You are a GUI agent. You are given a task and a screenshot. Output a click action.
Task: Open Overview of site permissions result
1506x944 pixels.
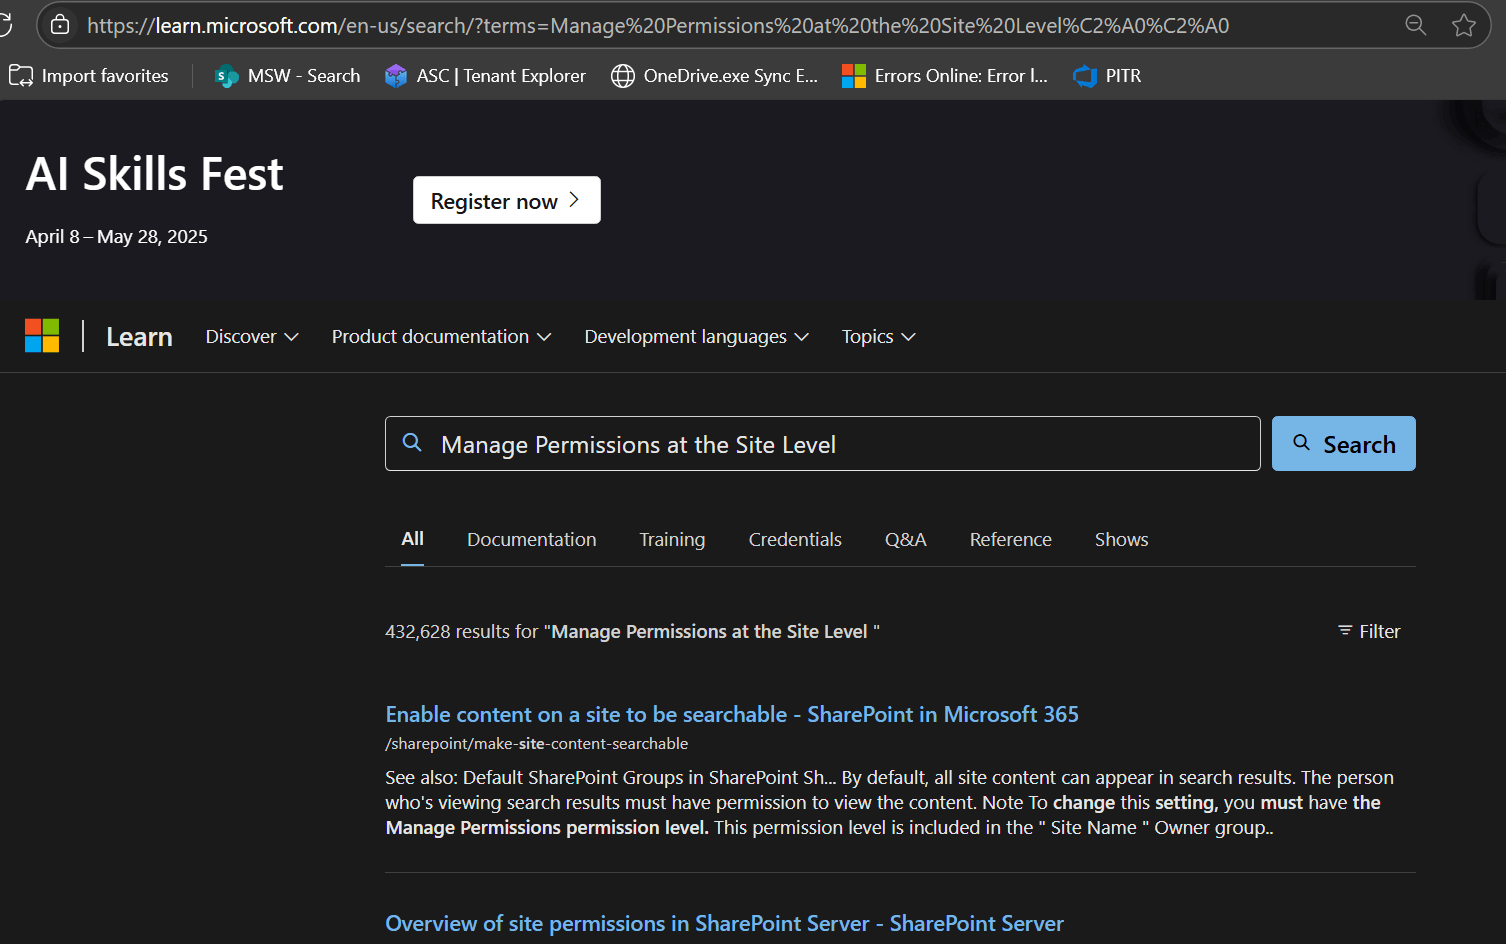724,923
